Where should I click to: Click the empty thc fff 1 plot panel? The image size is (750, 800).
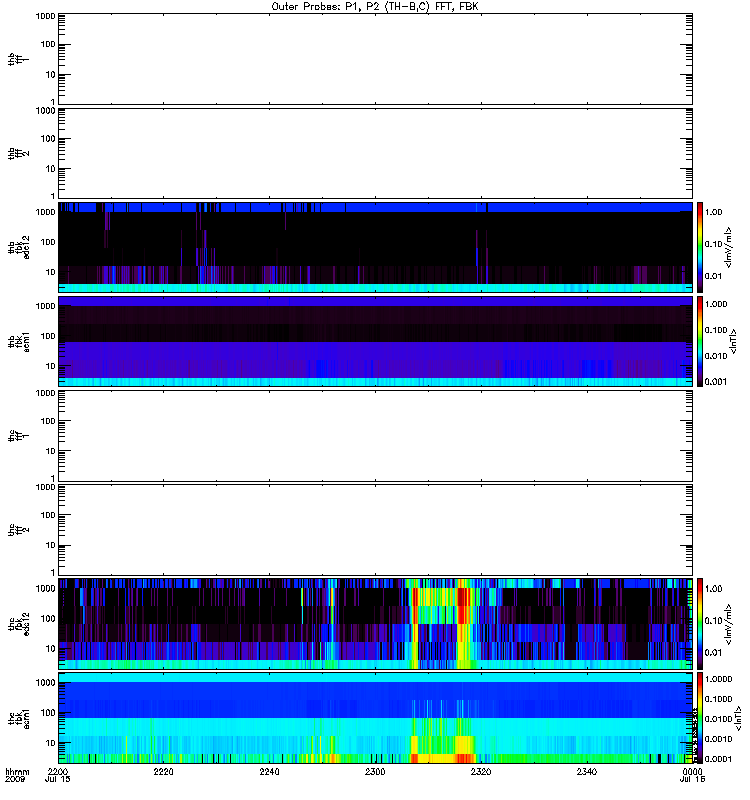[x=375, y=436]
